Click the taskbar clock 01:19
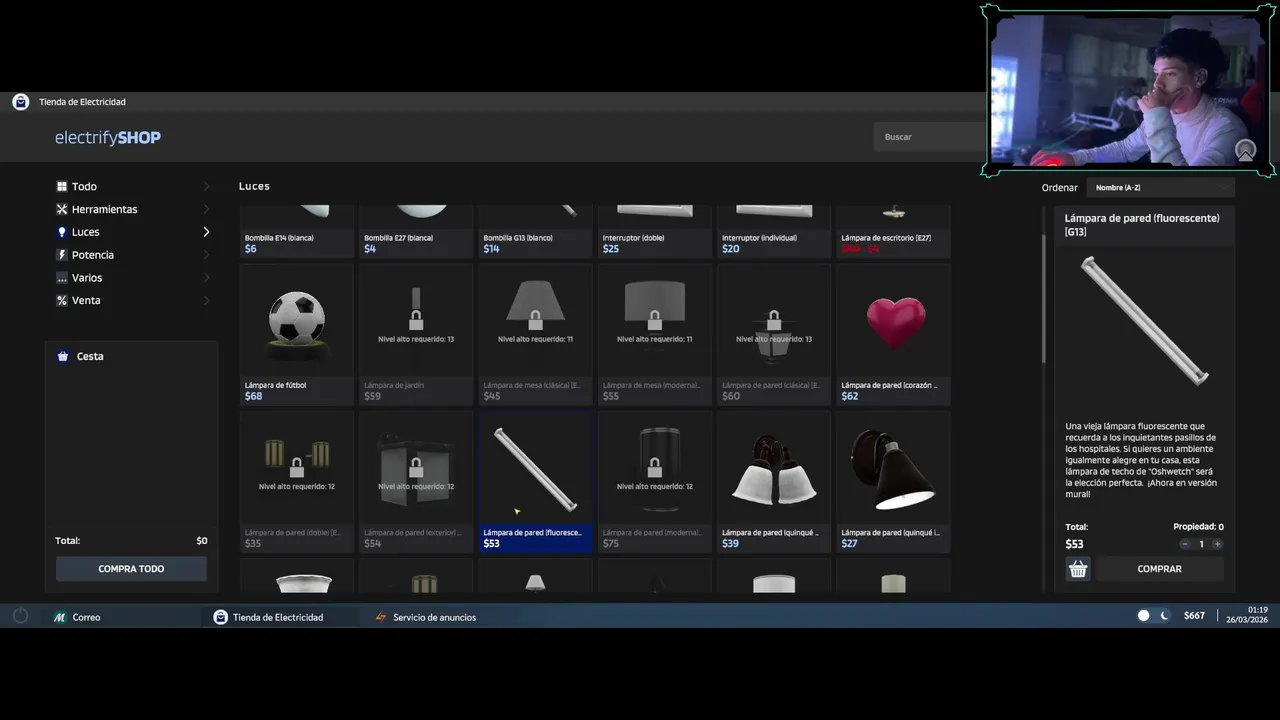Viewport: 1280px width, 720px height. coord(1257,610)
